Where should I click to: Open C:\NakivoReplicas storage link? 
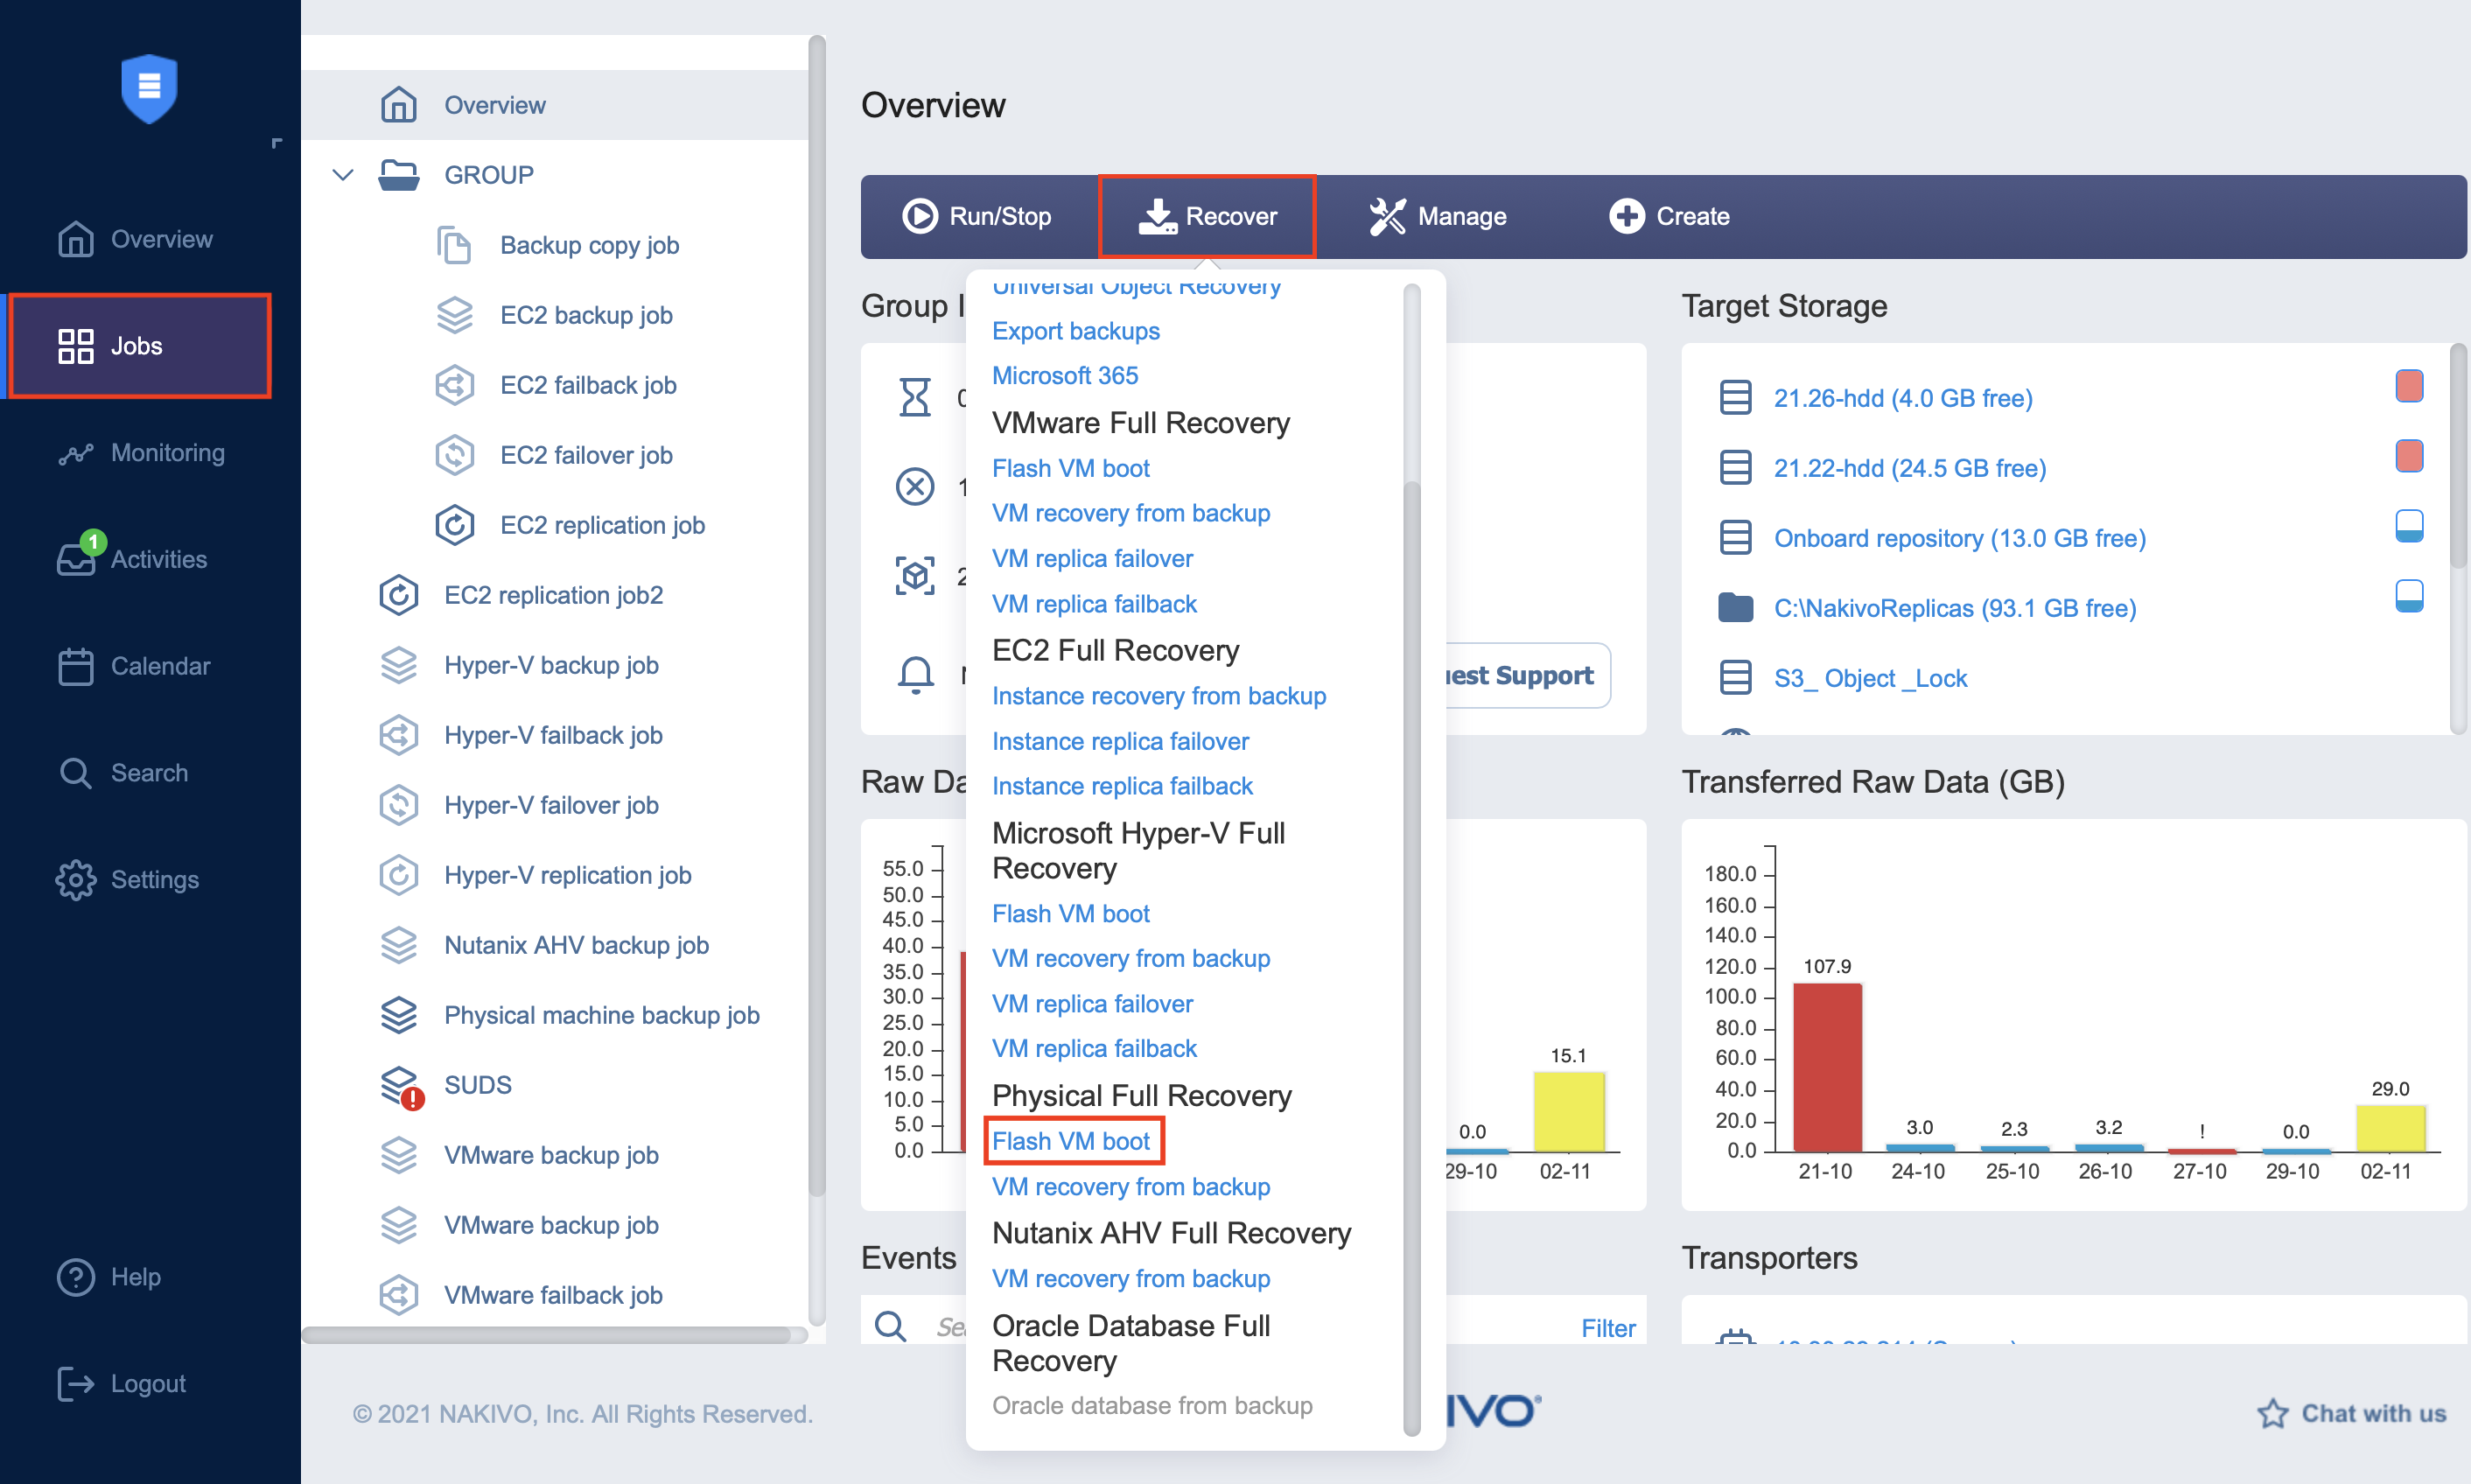(x=1954, y=608)
